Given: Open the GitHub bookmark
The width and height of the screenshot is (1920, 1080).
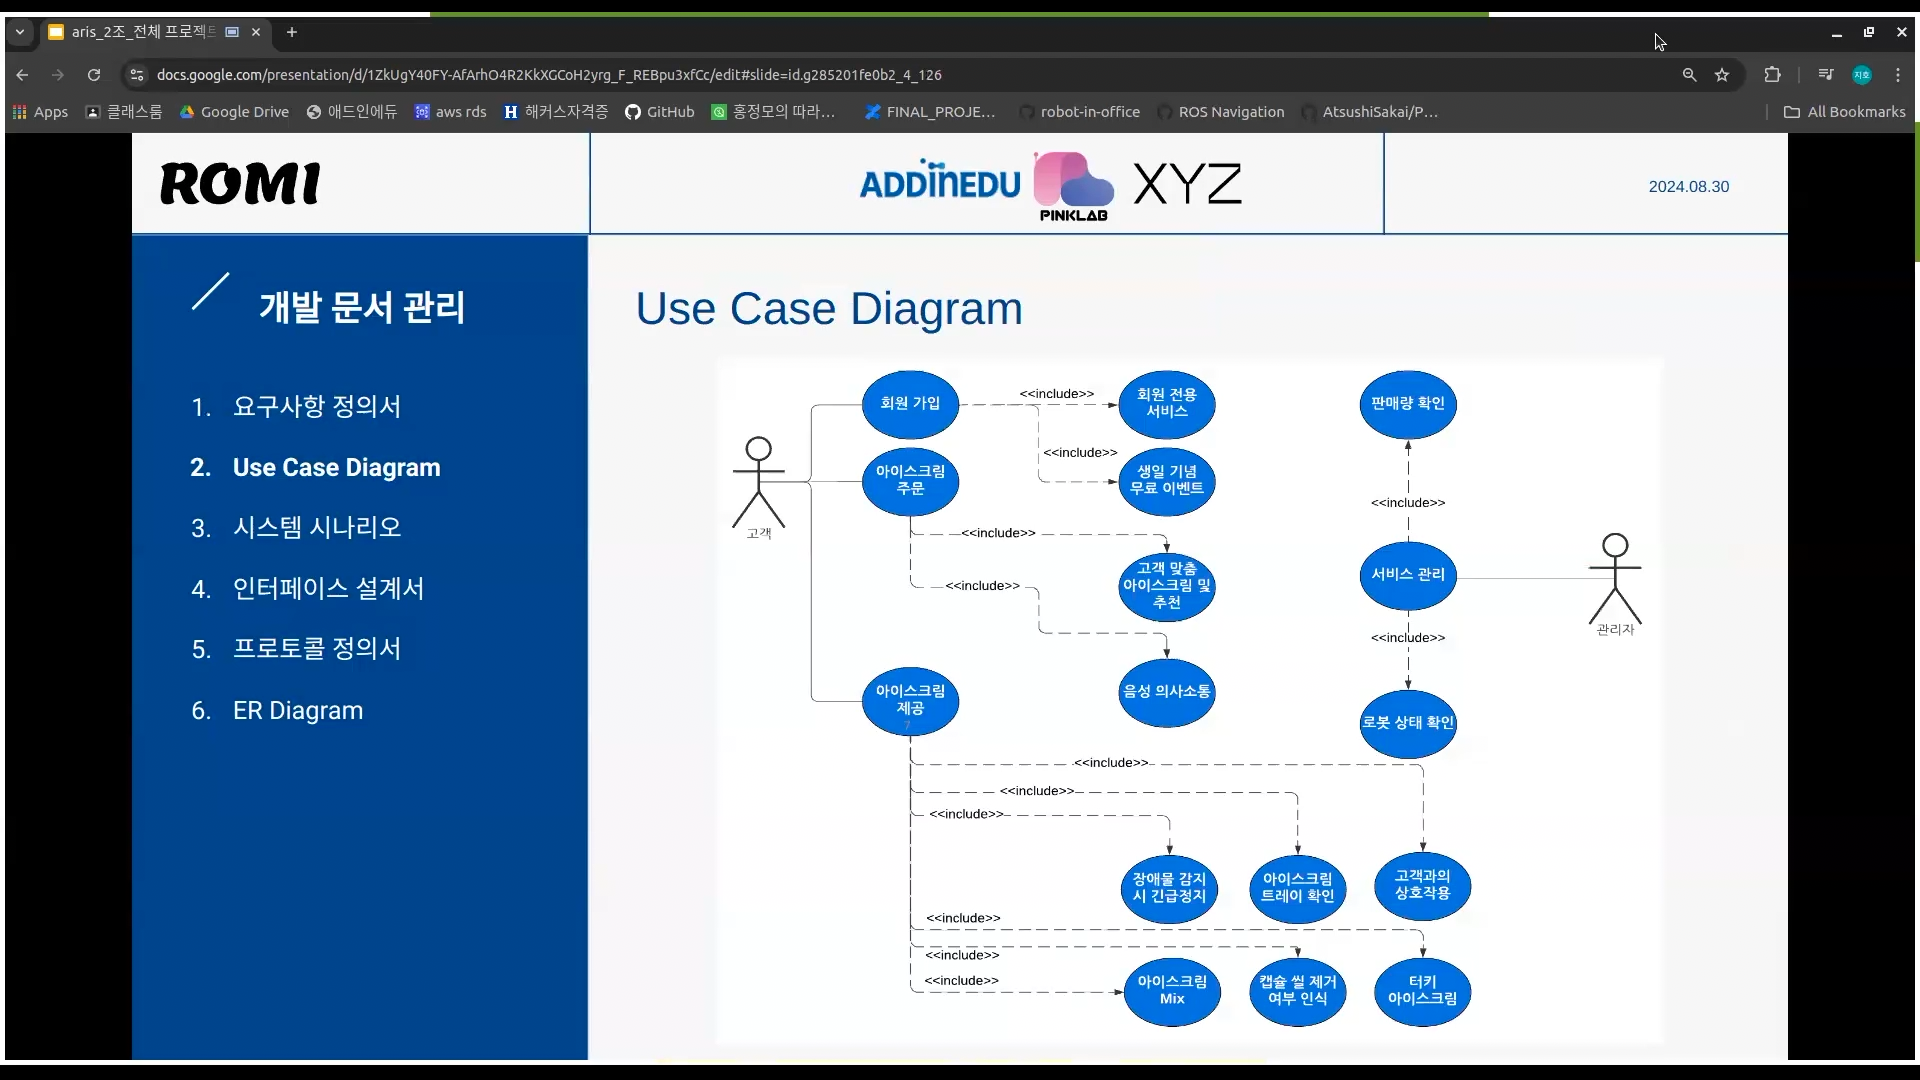Looking at the screenshot, I should (x=659, y=112).
